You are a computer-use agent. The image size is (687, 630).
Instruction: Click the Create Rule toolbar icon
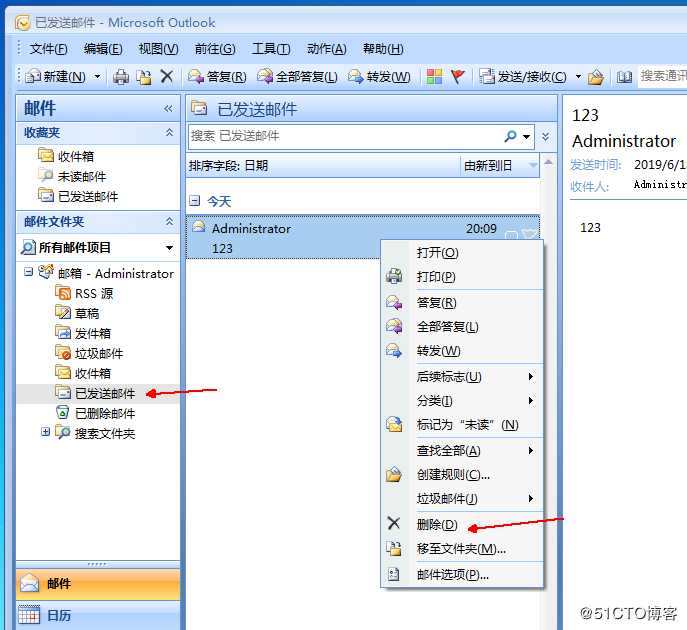click(x=596, y=78)
